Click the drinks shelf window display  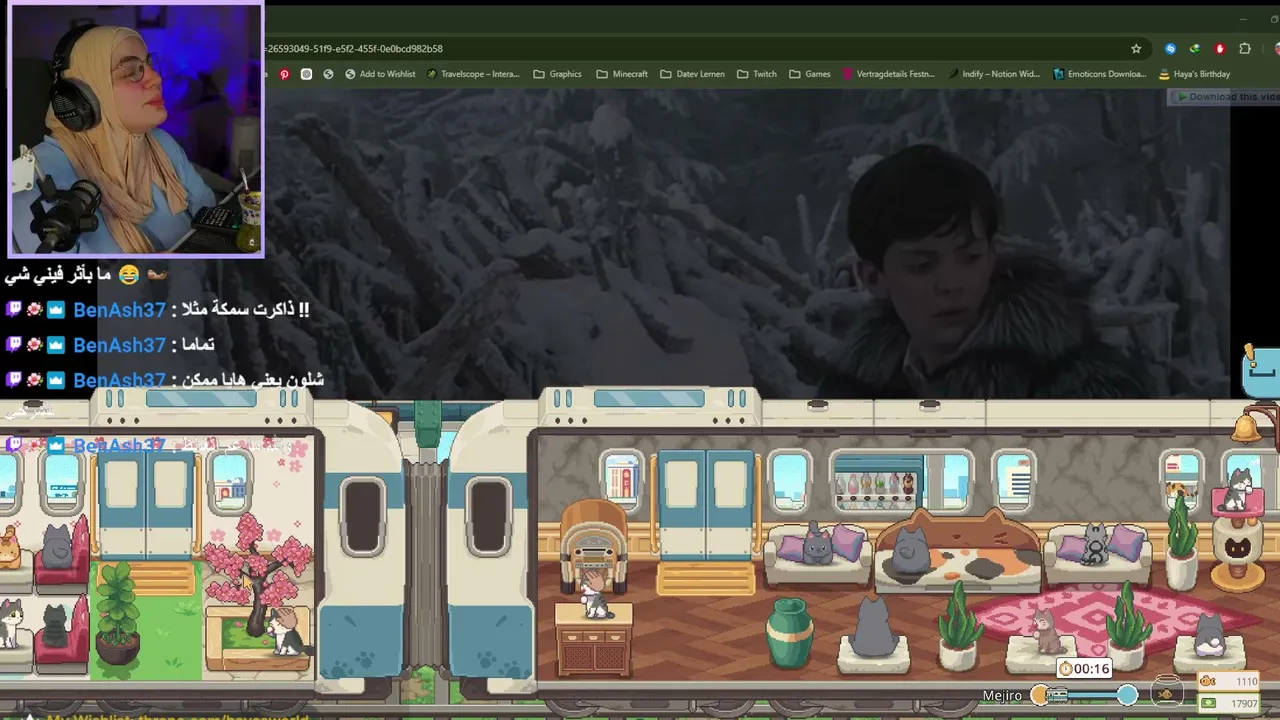coord(877,484)
